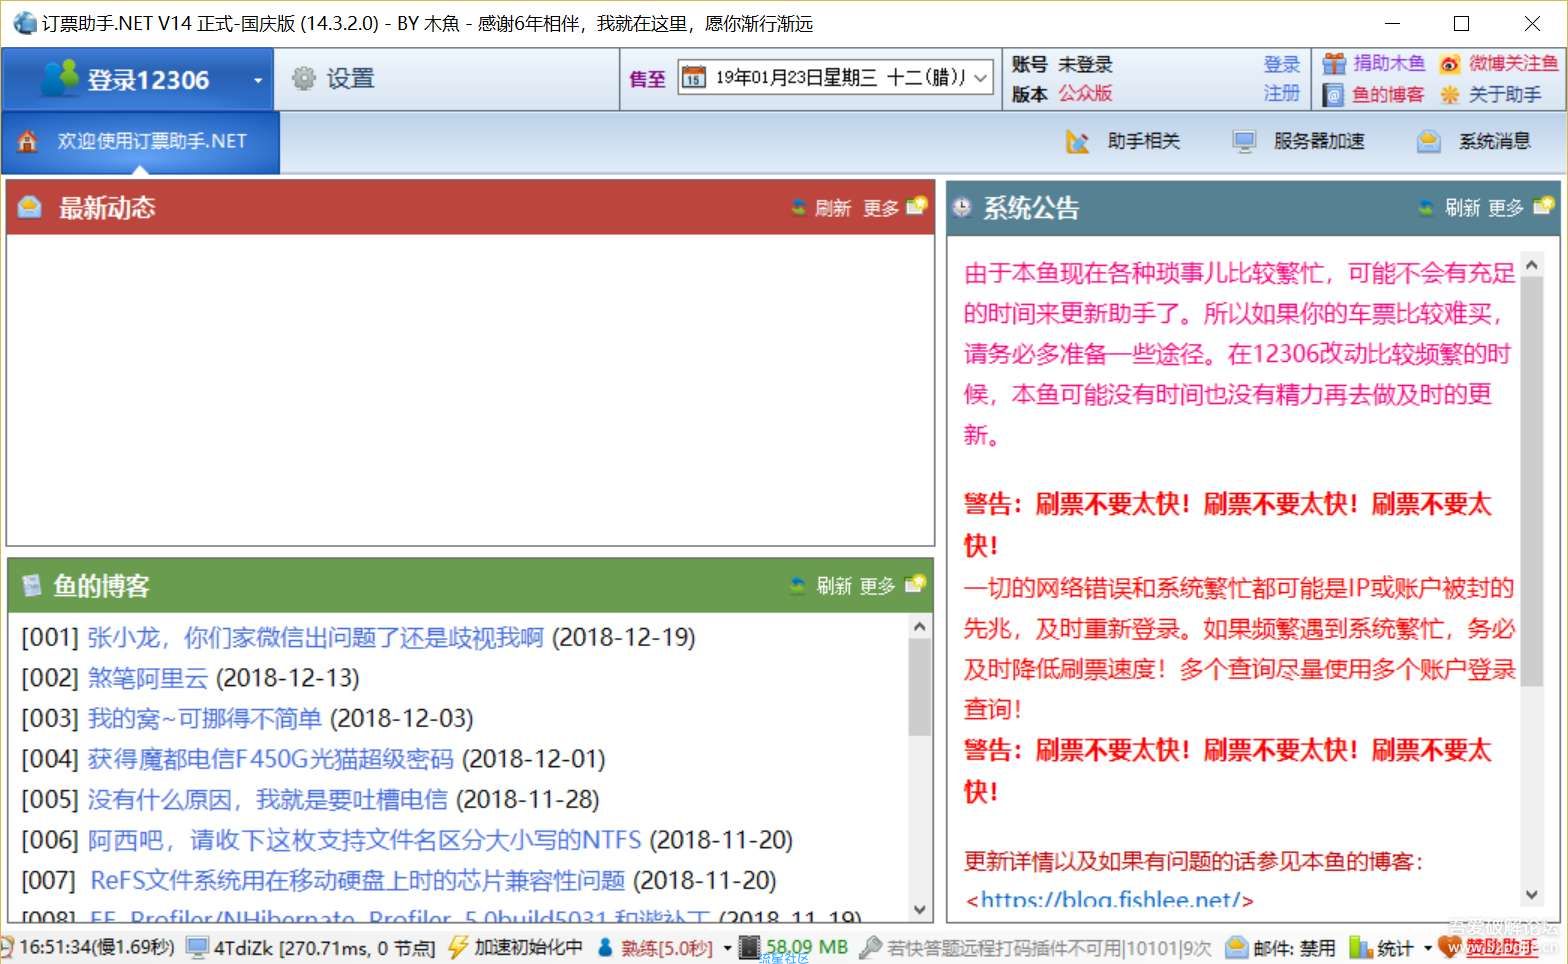Open the 捐助木鱼 donate link
Viewport: 1568px width, 964px height.
(x=1389, y=64)
